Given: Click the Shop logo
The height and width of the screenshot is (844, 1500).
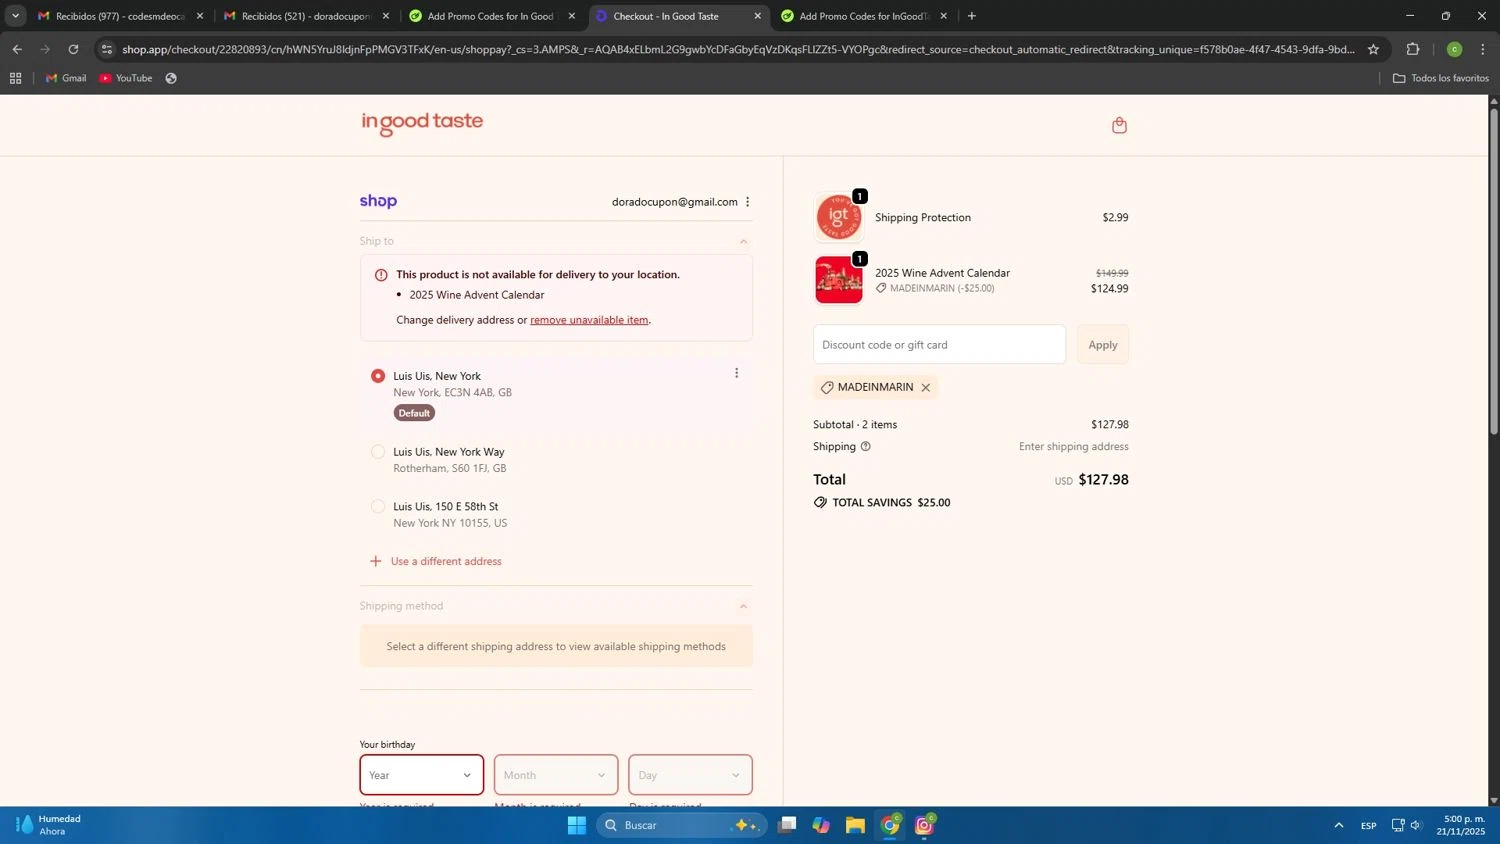Looking at the screenshot, I should (378, 201).
